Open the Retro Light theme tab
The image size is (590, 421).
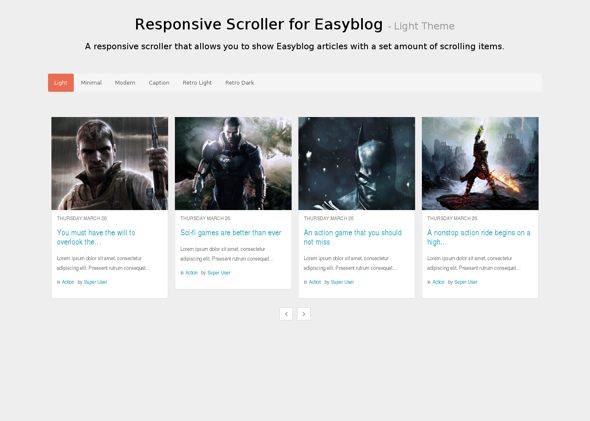click(x=197, y=83)
